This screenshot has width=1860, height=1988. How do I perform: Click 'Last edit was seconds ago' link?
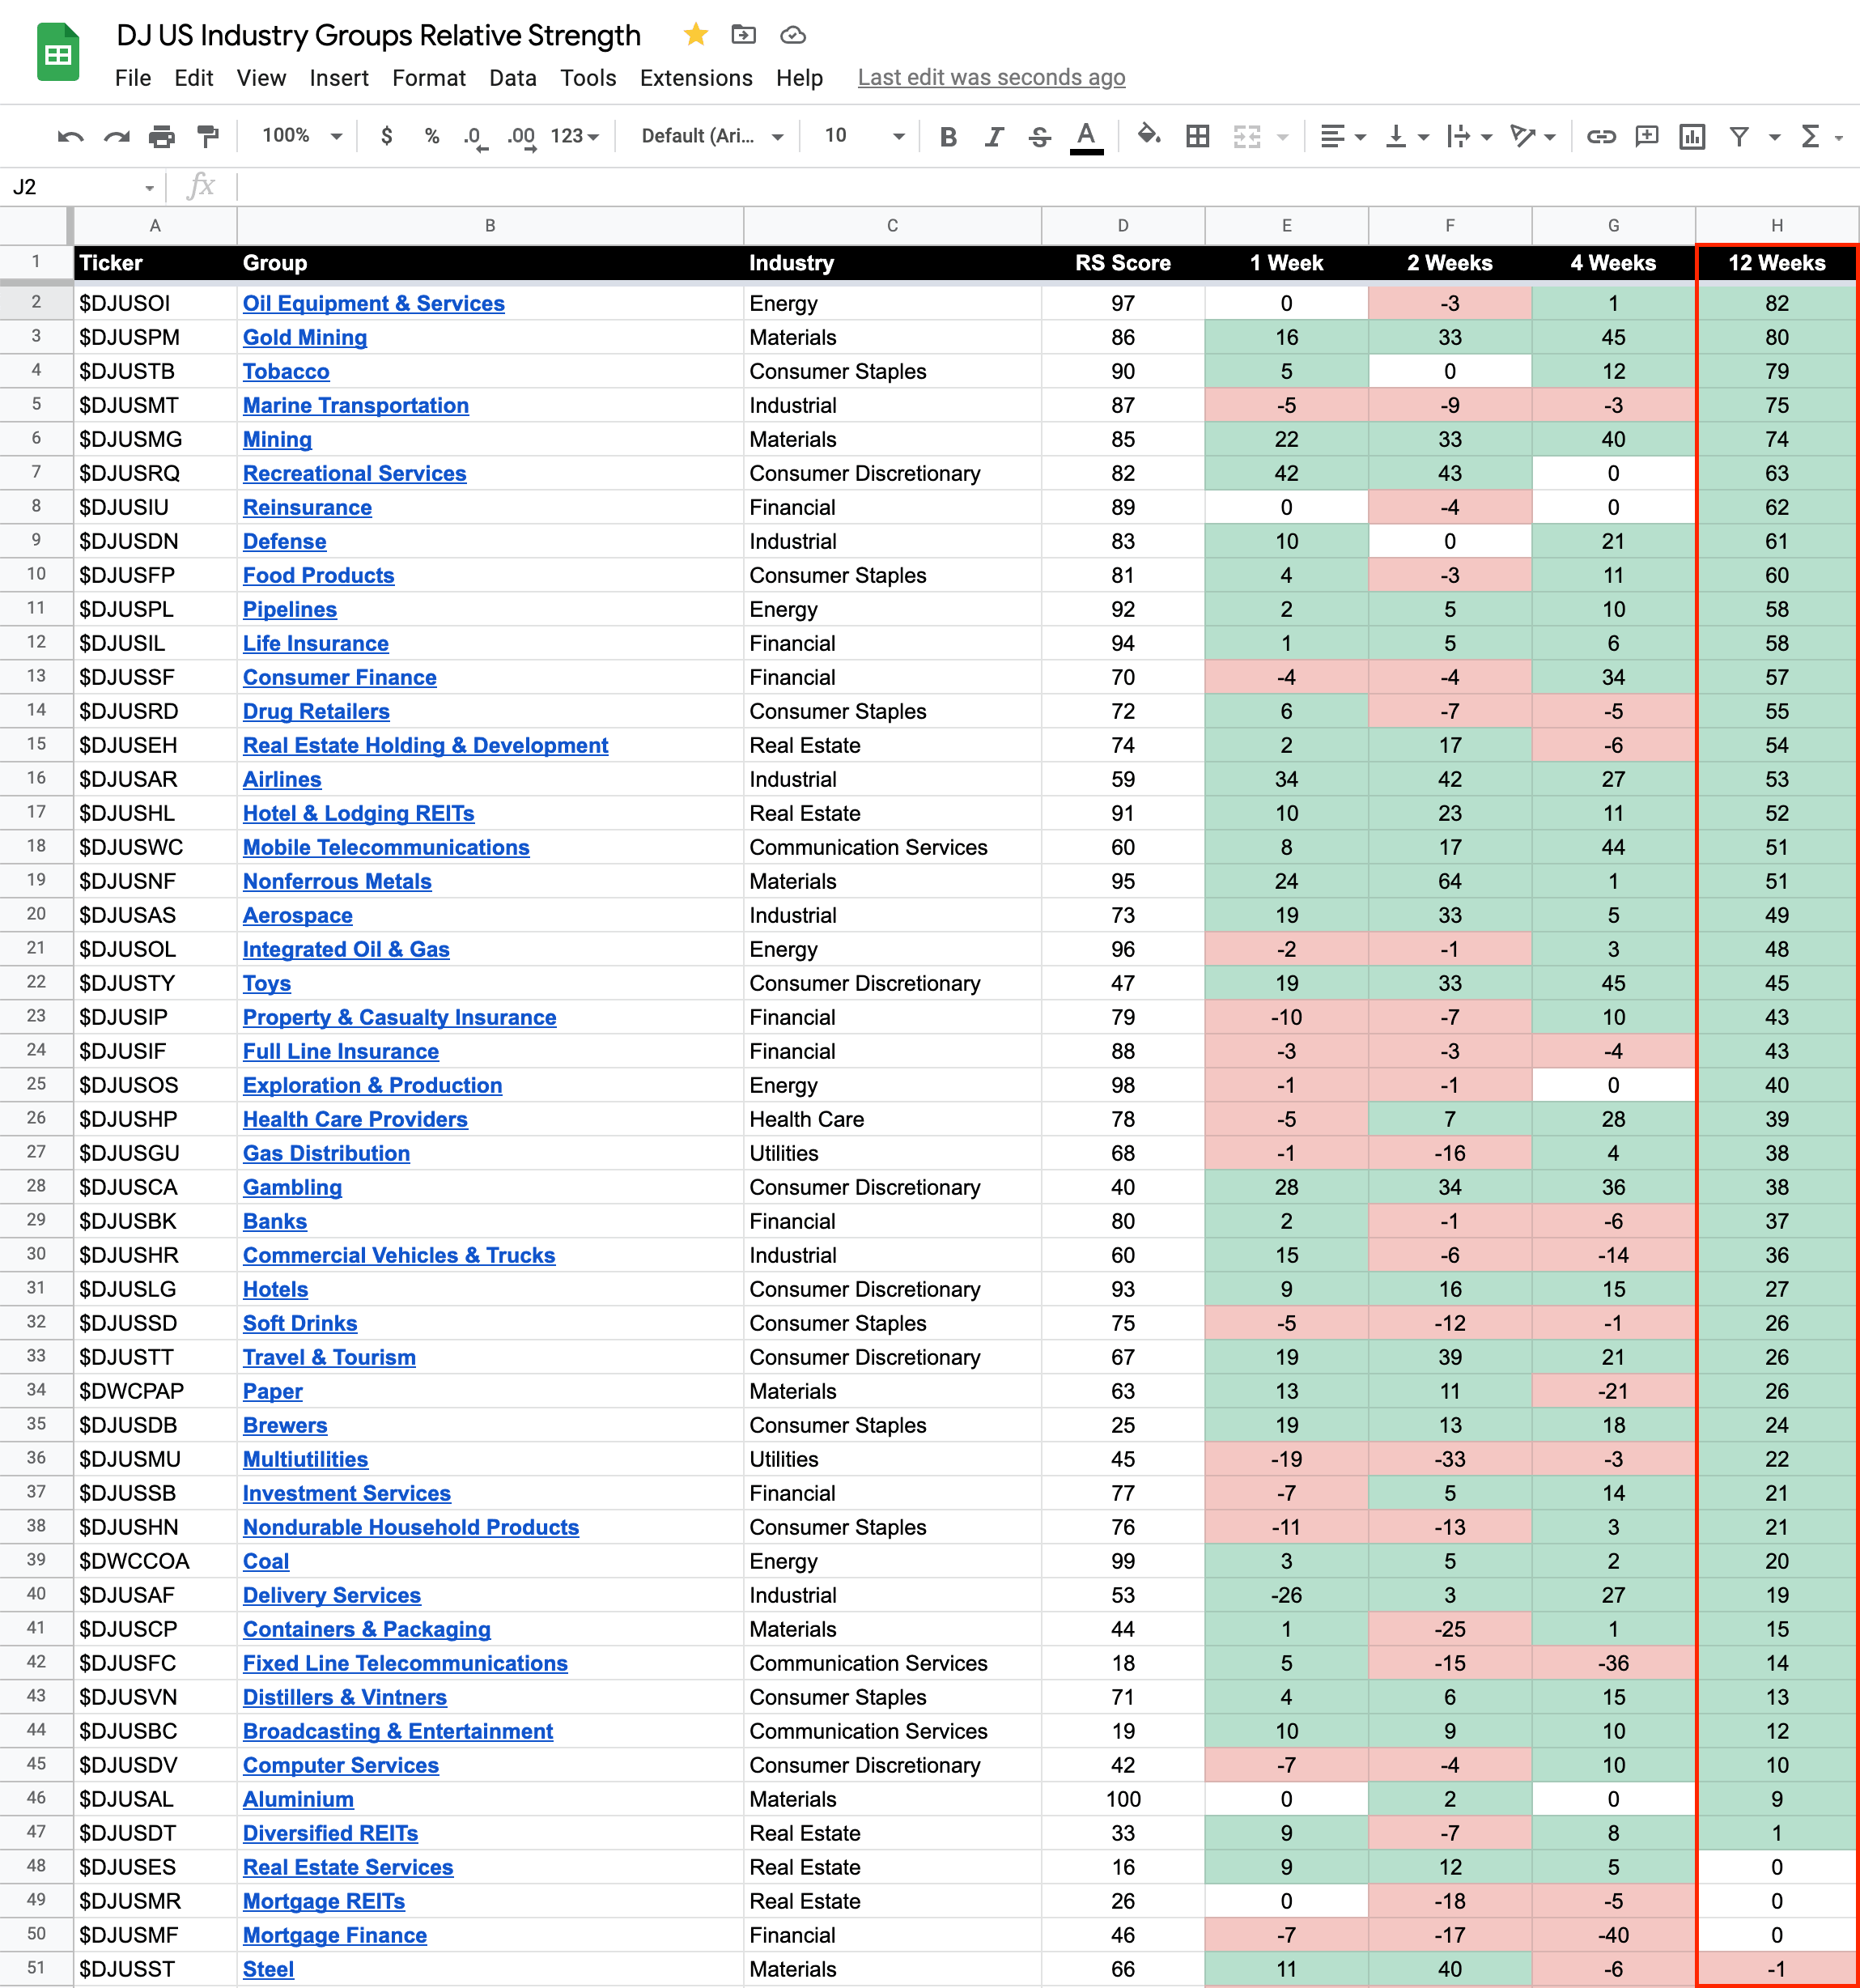[x=991, y=78]
